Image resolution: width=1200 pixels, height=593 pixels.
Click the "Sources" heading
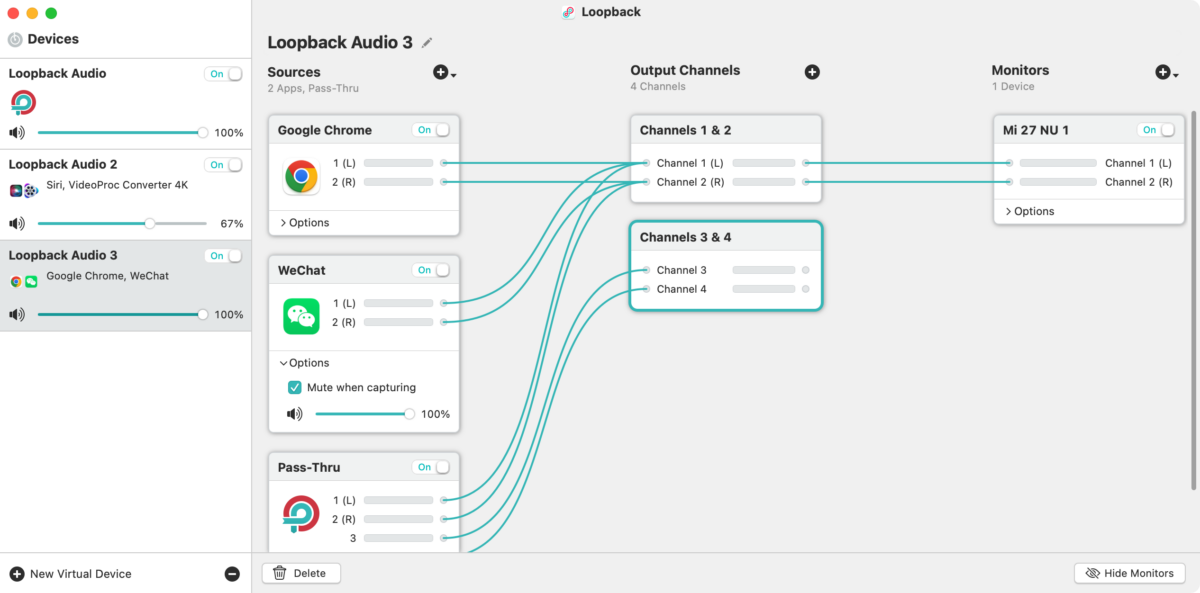(294, 72)
